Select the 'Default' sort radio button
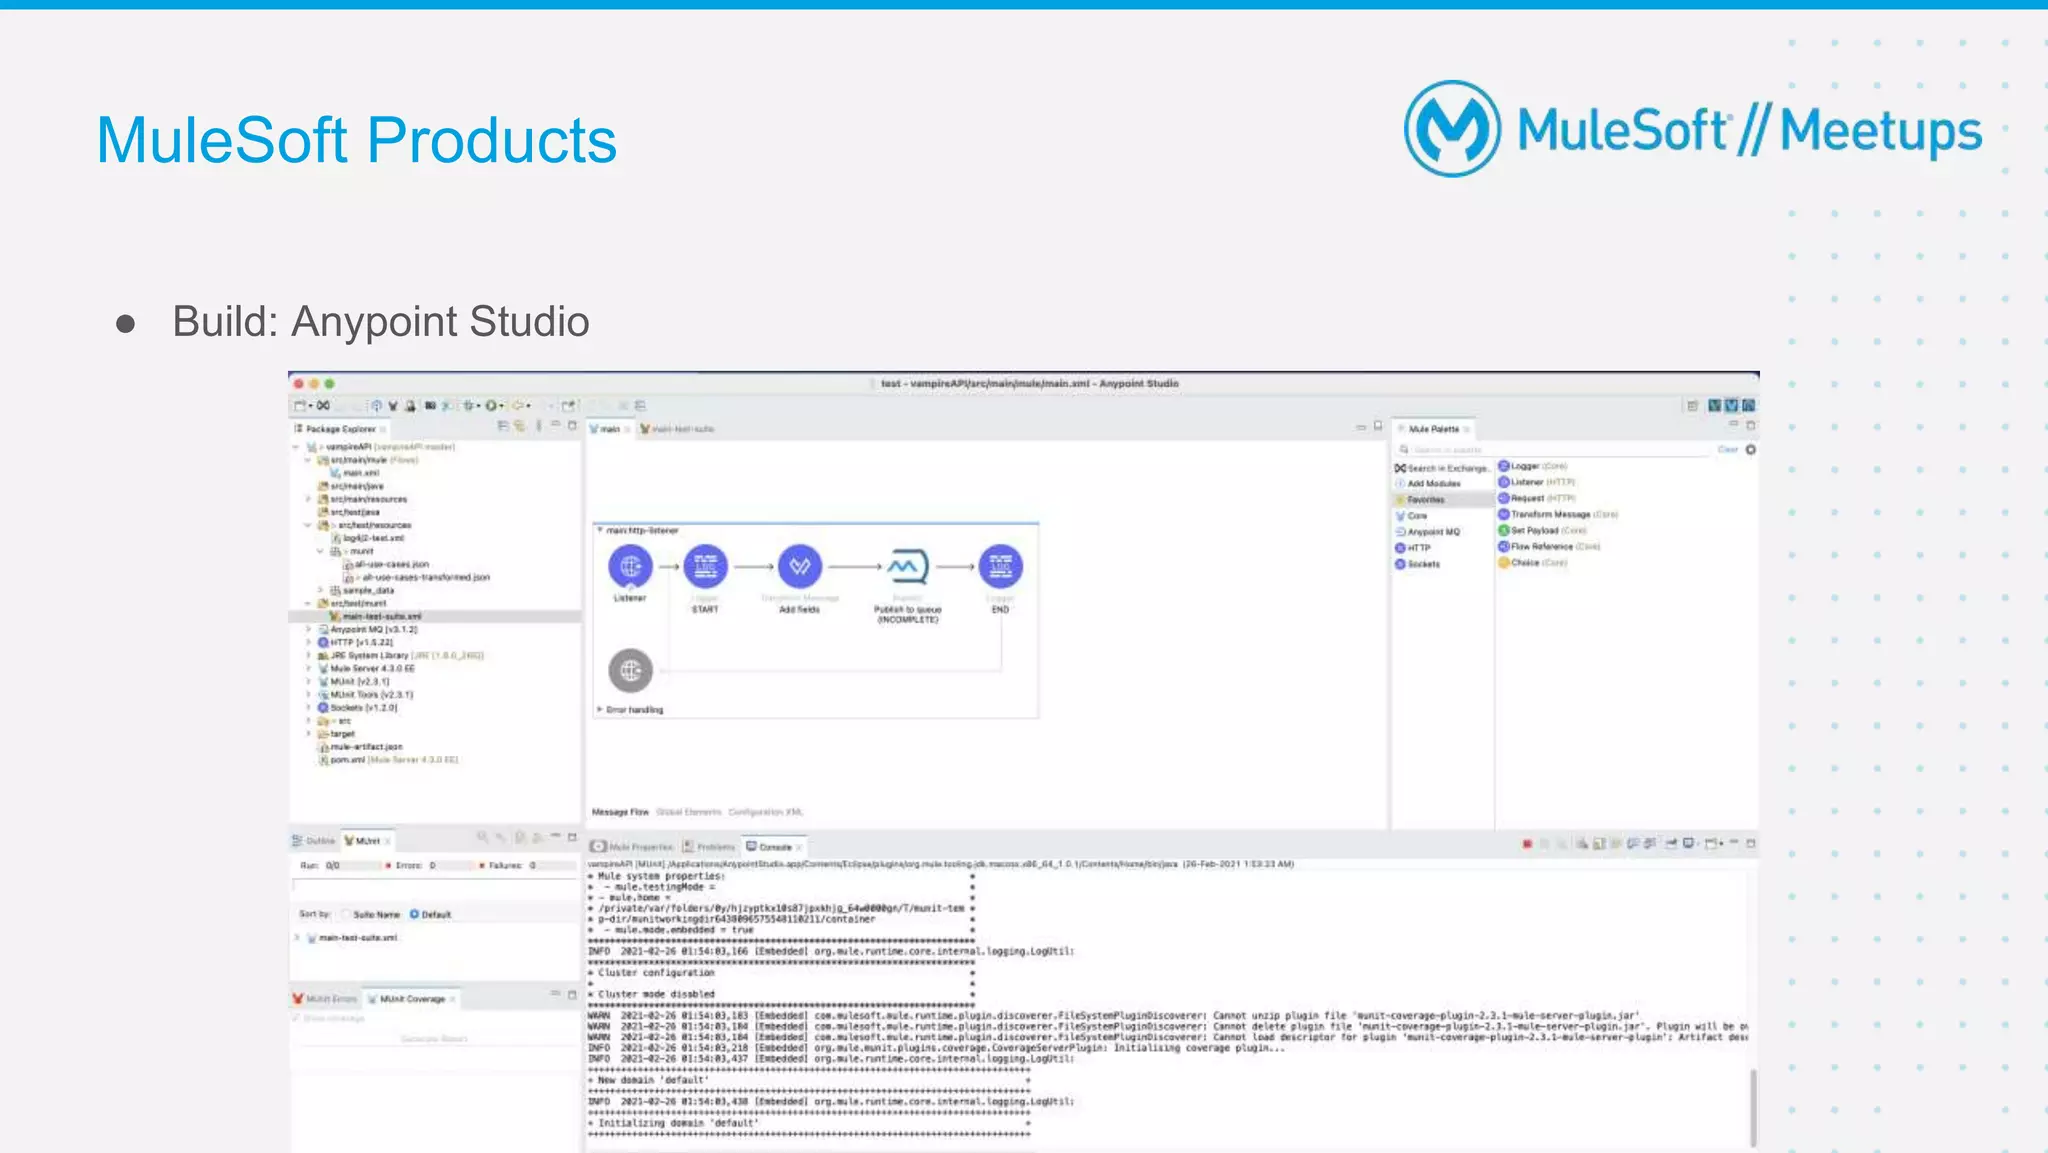 pyautogui.click(x=415, y=914)
